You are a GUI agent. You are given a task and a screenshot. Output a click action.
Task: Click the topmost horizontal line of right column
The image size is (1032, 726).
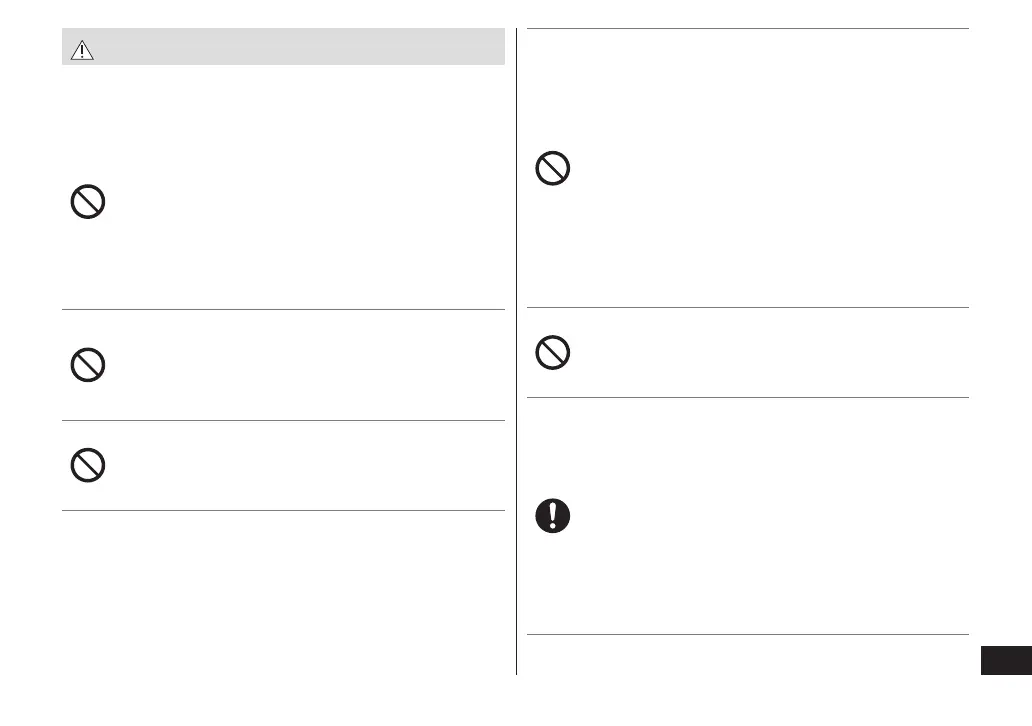pyautogui.click(x=747, y=29)
